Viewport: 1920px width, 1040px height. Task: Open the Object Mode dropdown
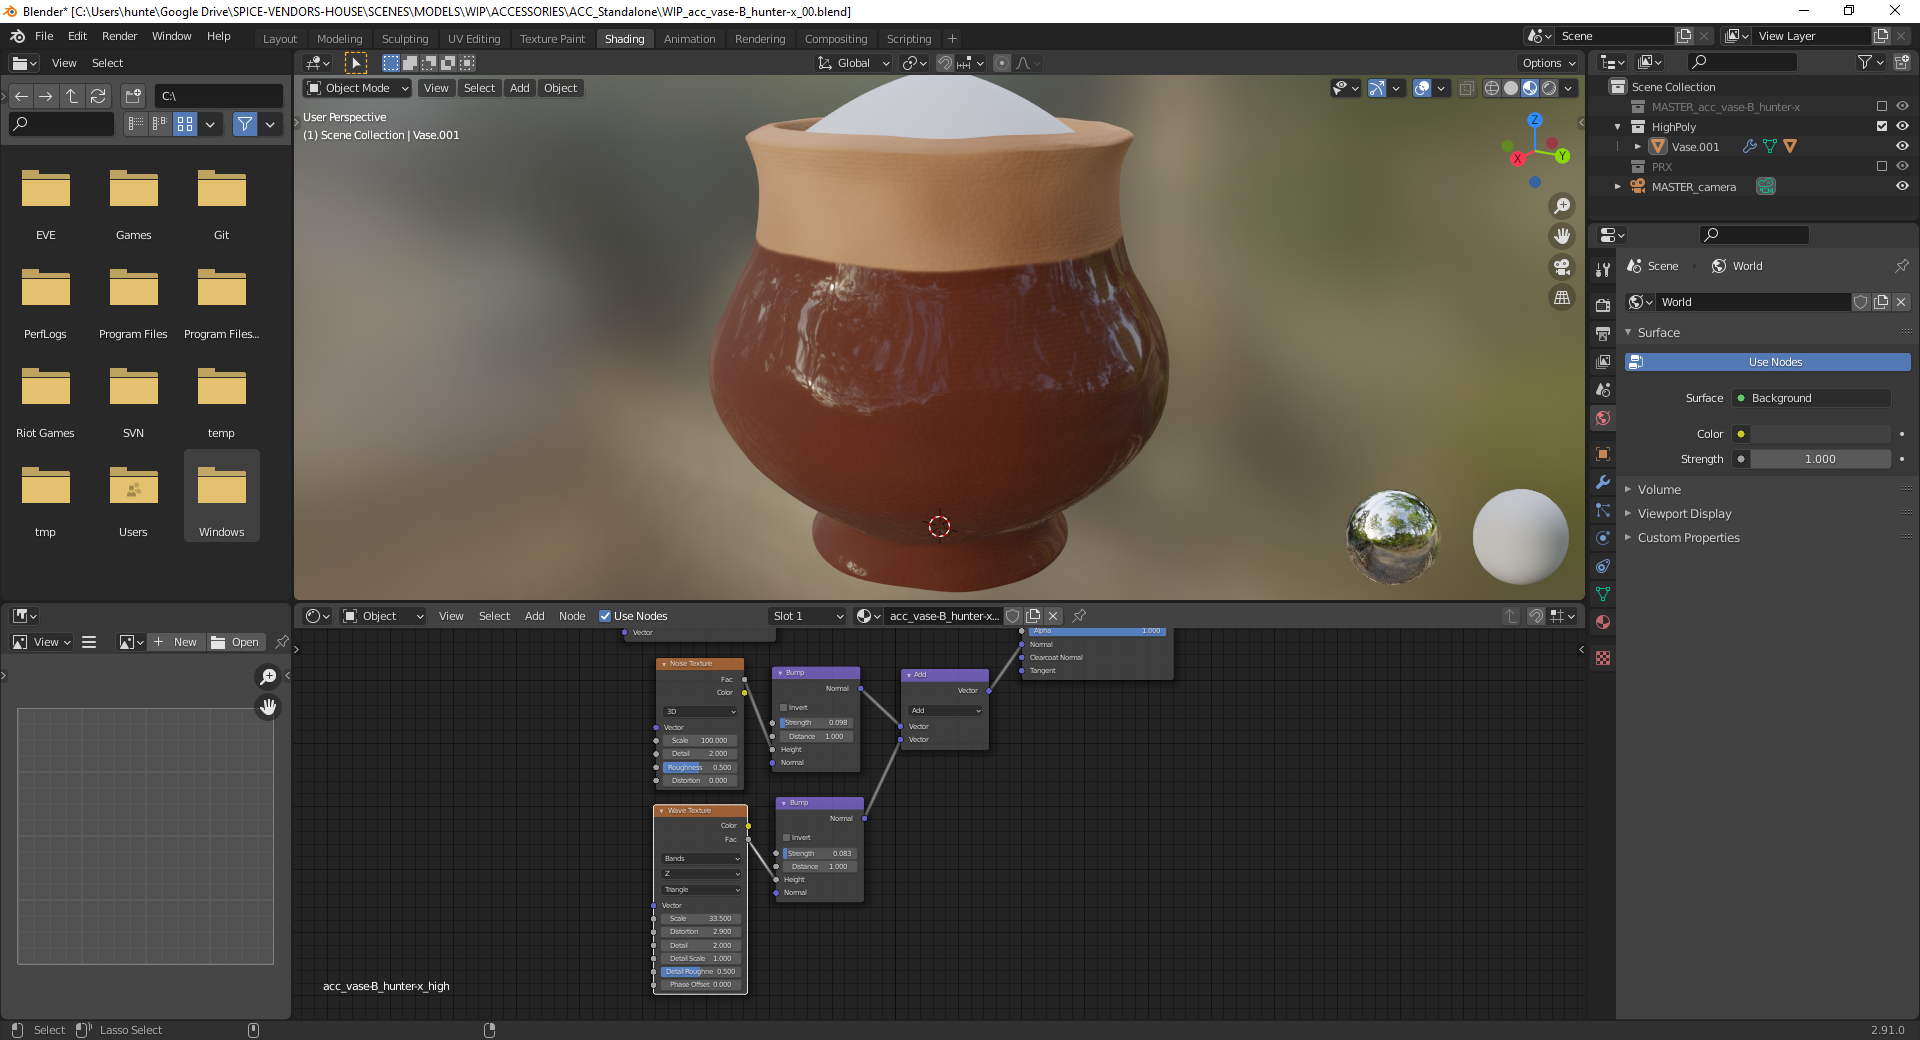(358, 88)
